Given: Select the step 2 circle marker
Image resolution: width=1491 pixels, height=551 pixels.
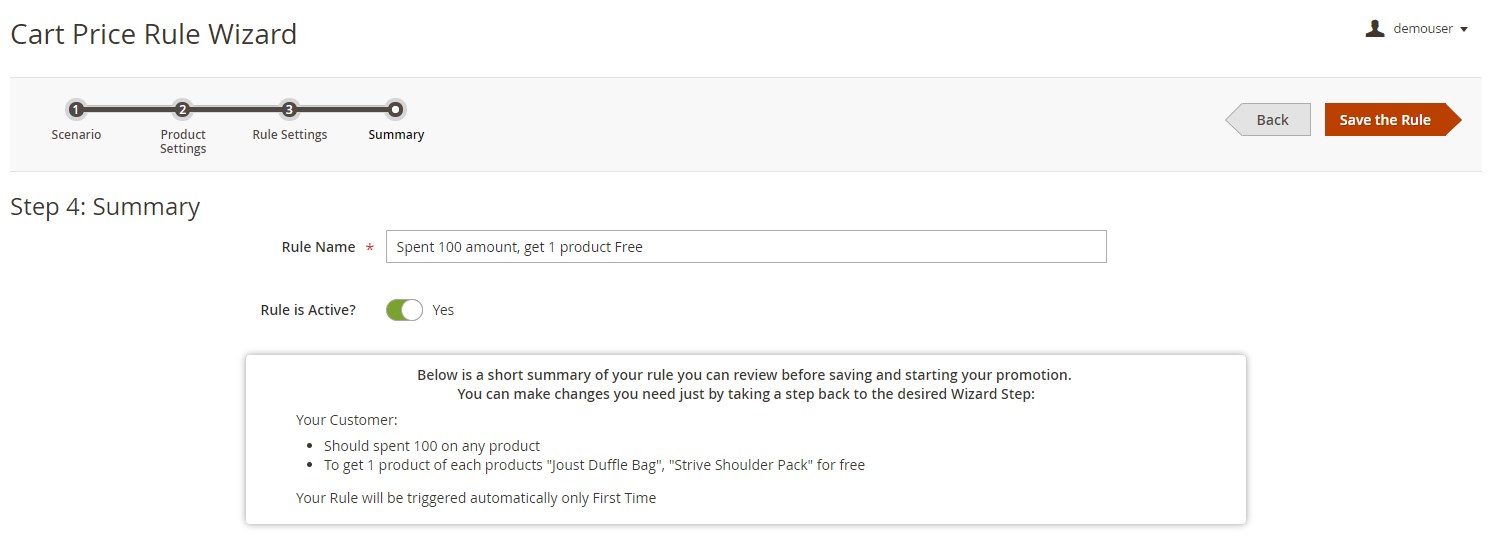Looking at the screenshot, I should tap(182, 110).
